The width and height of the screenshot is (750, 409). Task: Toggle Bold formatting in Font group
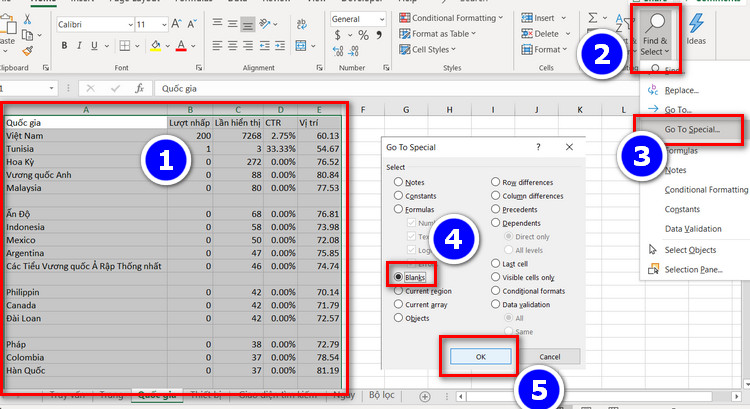[64, 46]
